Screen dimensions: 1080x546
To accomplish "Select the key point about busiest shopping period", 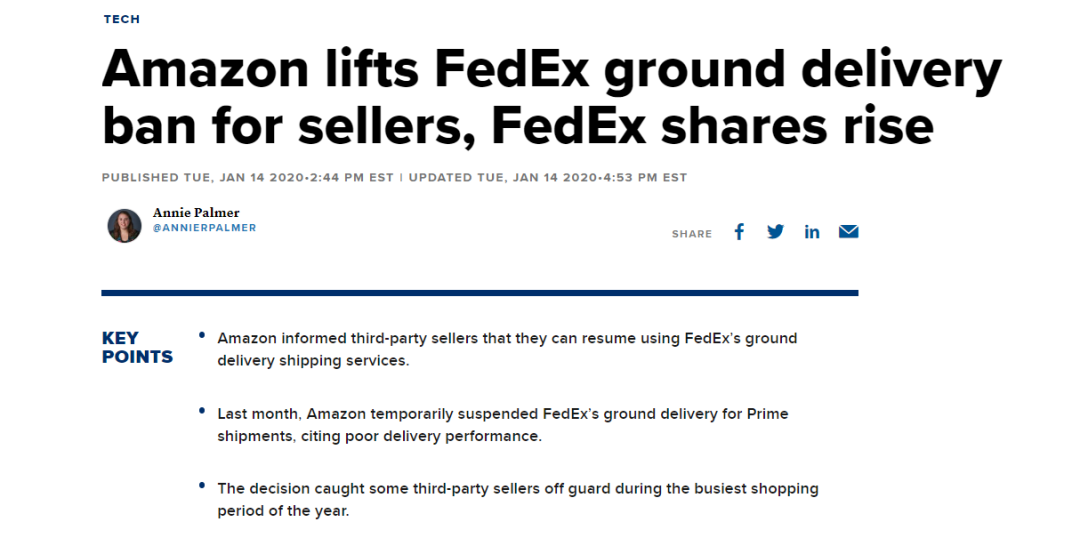I will click(517, 499).
